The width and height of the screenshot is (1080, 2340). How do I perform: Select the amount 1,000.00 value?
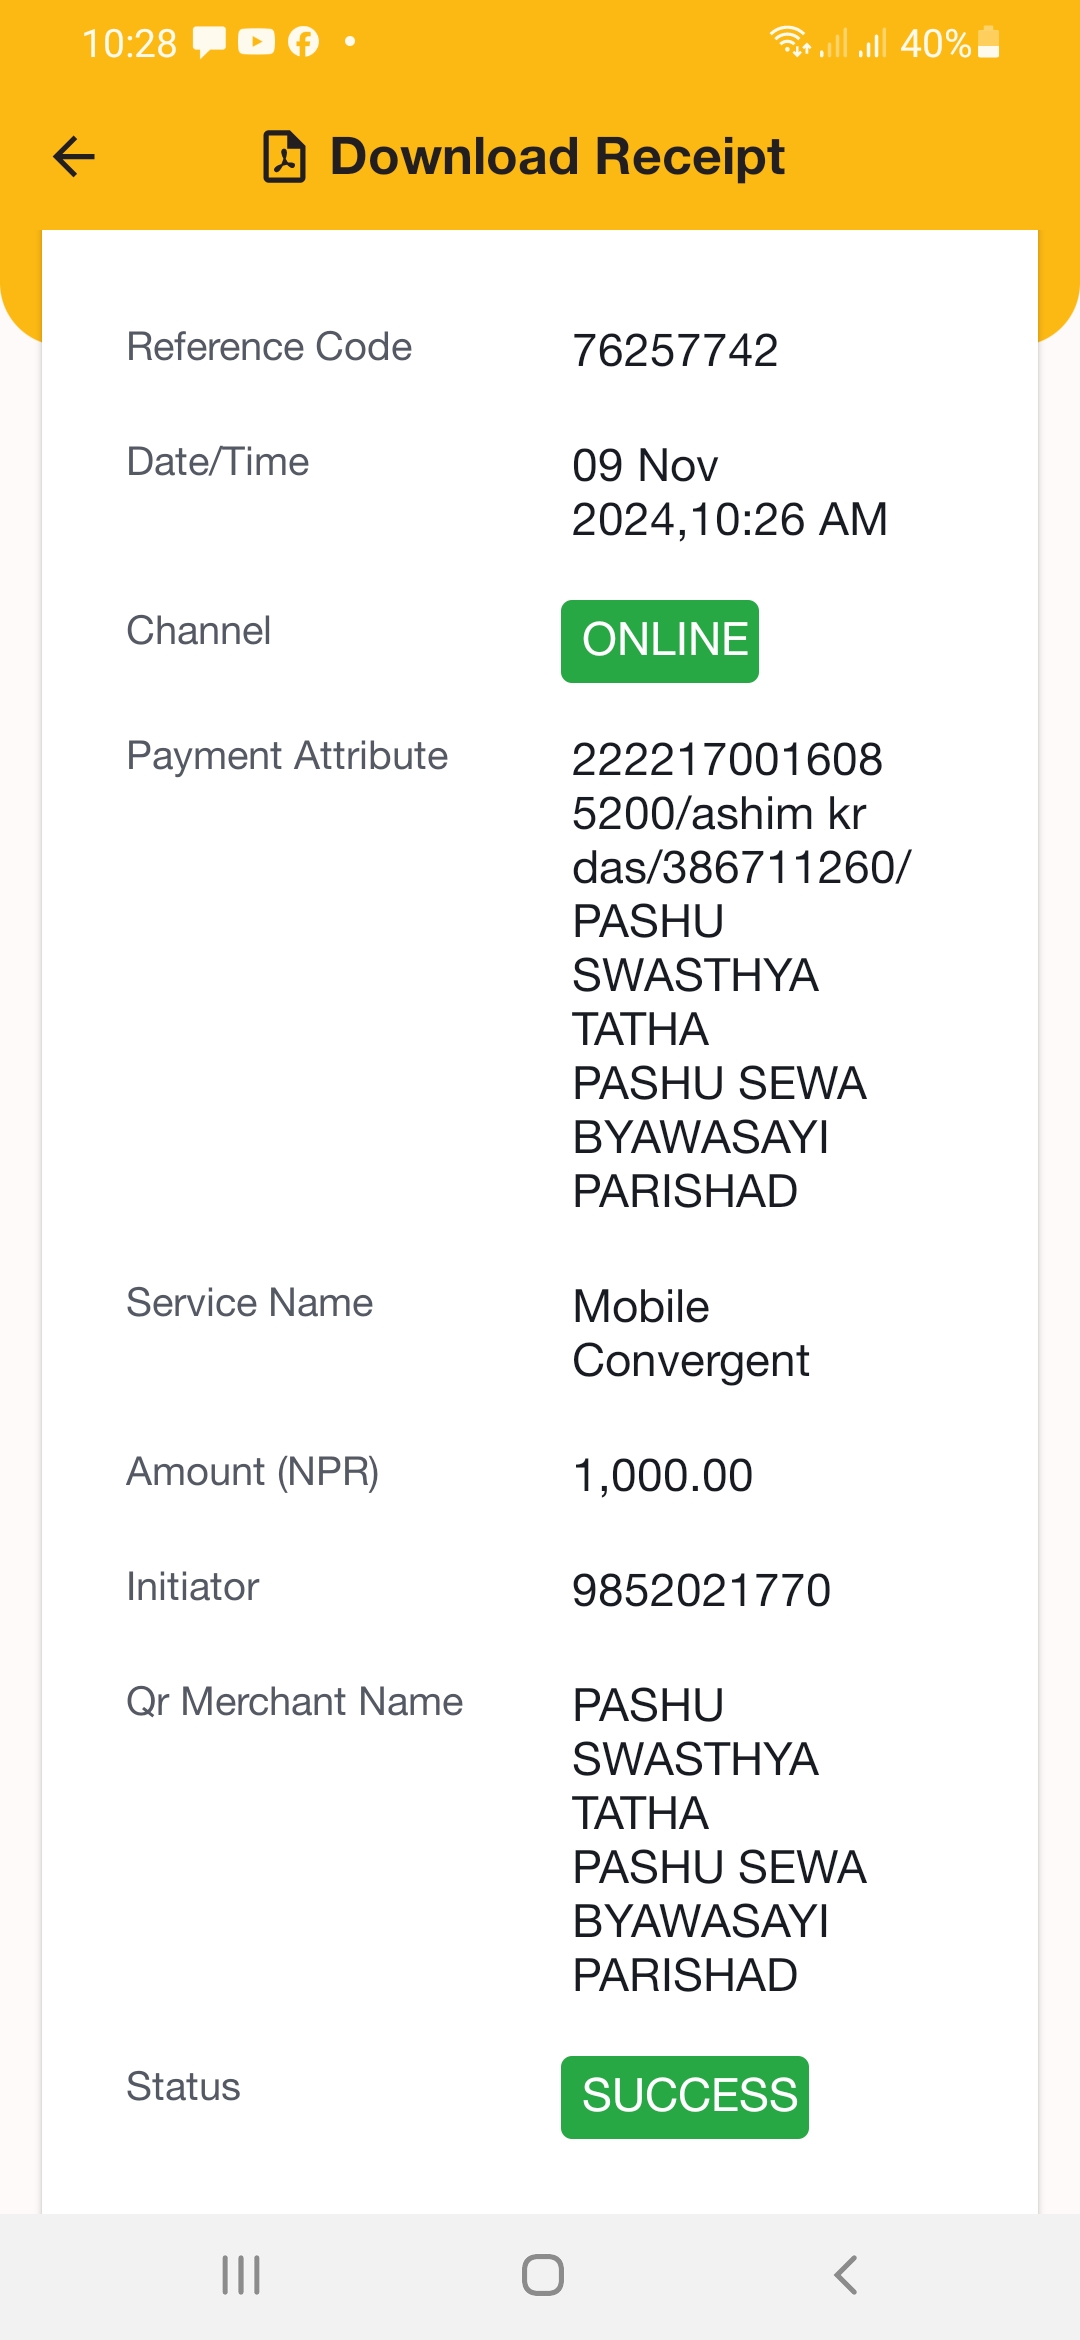pos(663,1476)
